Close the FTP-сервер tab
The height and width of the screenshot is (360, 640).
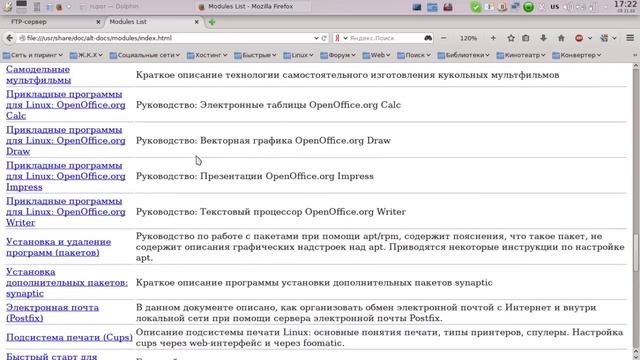[98, 22]
